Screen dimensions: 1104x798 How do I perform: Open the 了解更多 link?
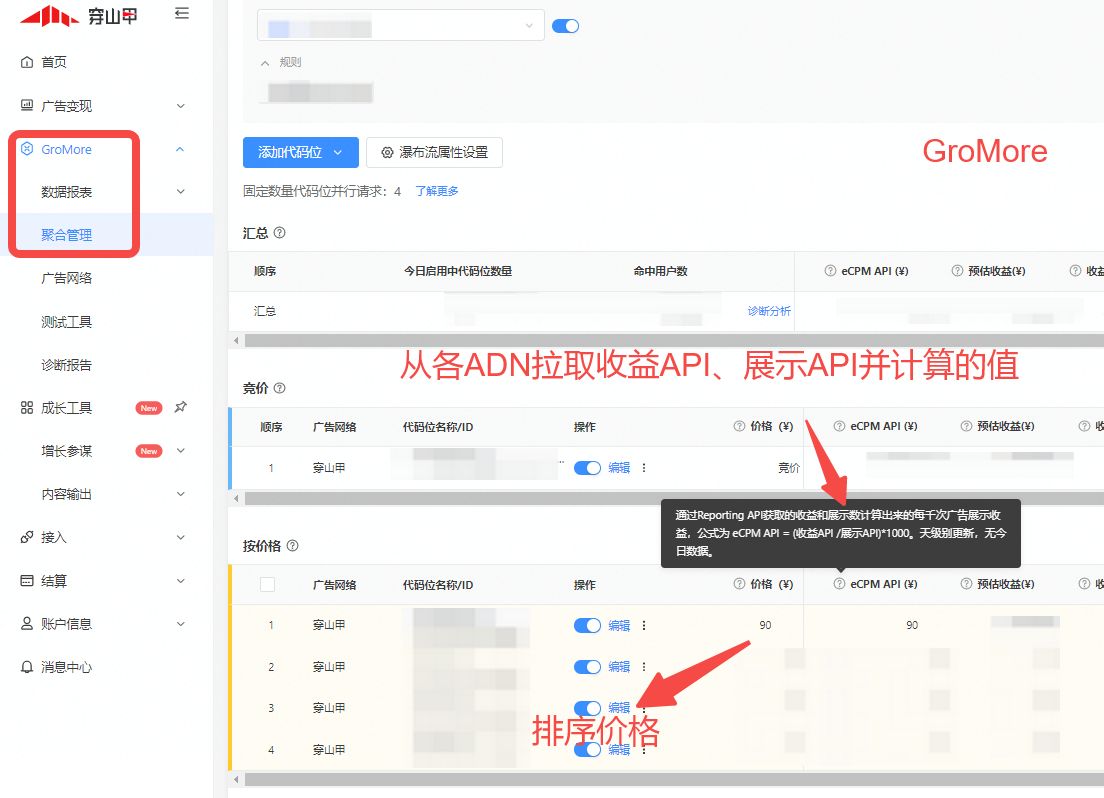(x=437, y=191)
